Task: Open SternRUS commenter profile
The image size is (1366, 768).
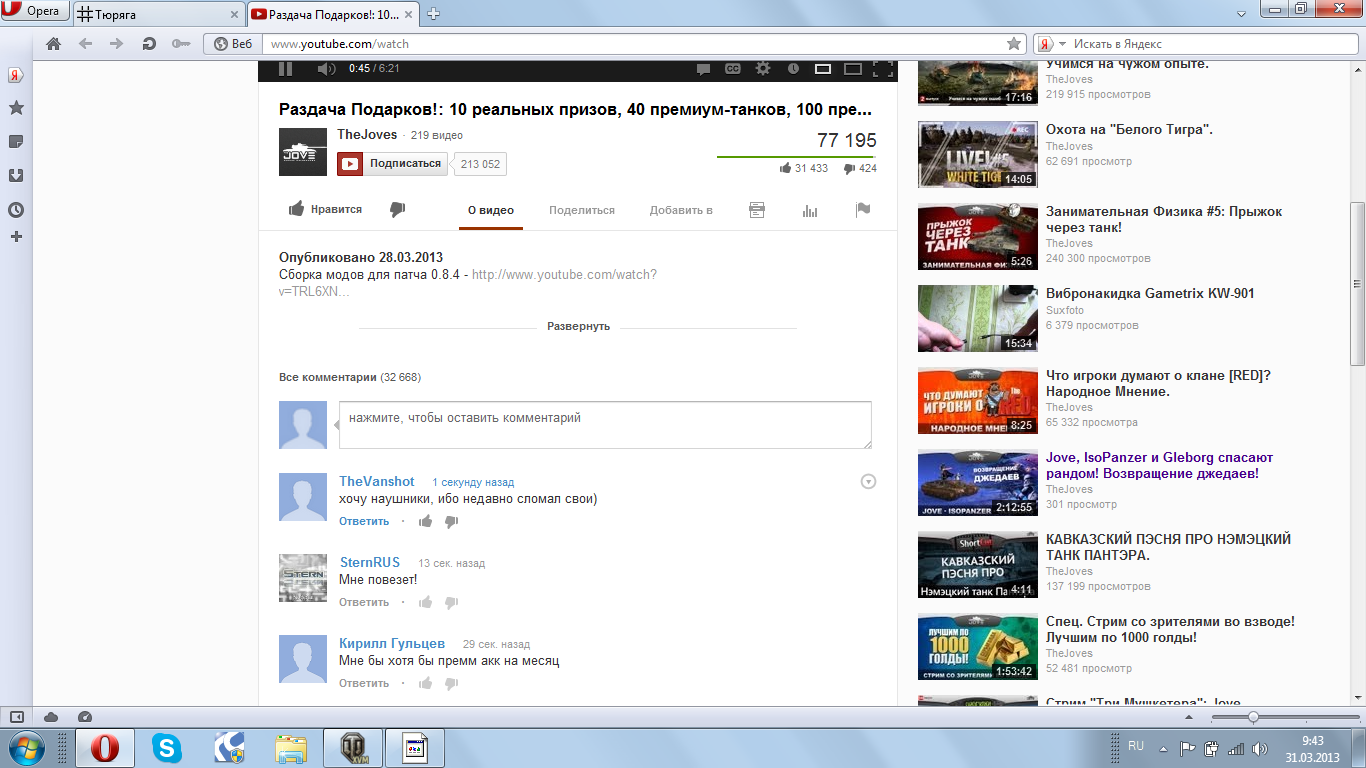Action: point(369,562)
